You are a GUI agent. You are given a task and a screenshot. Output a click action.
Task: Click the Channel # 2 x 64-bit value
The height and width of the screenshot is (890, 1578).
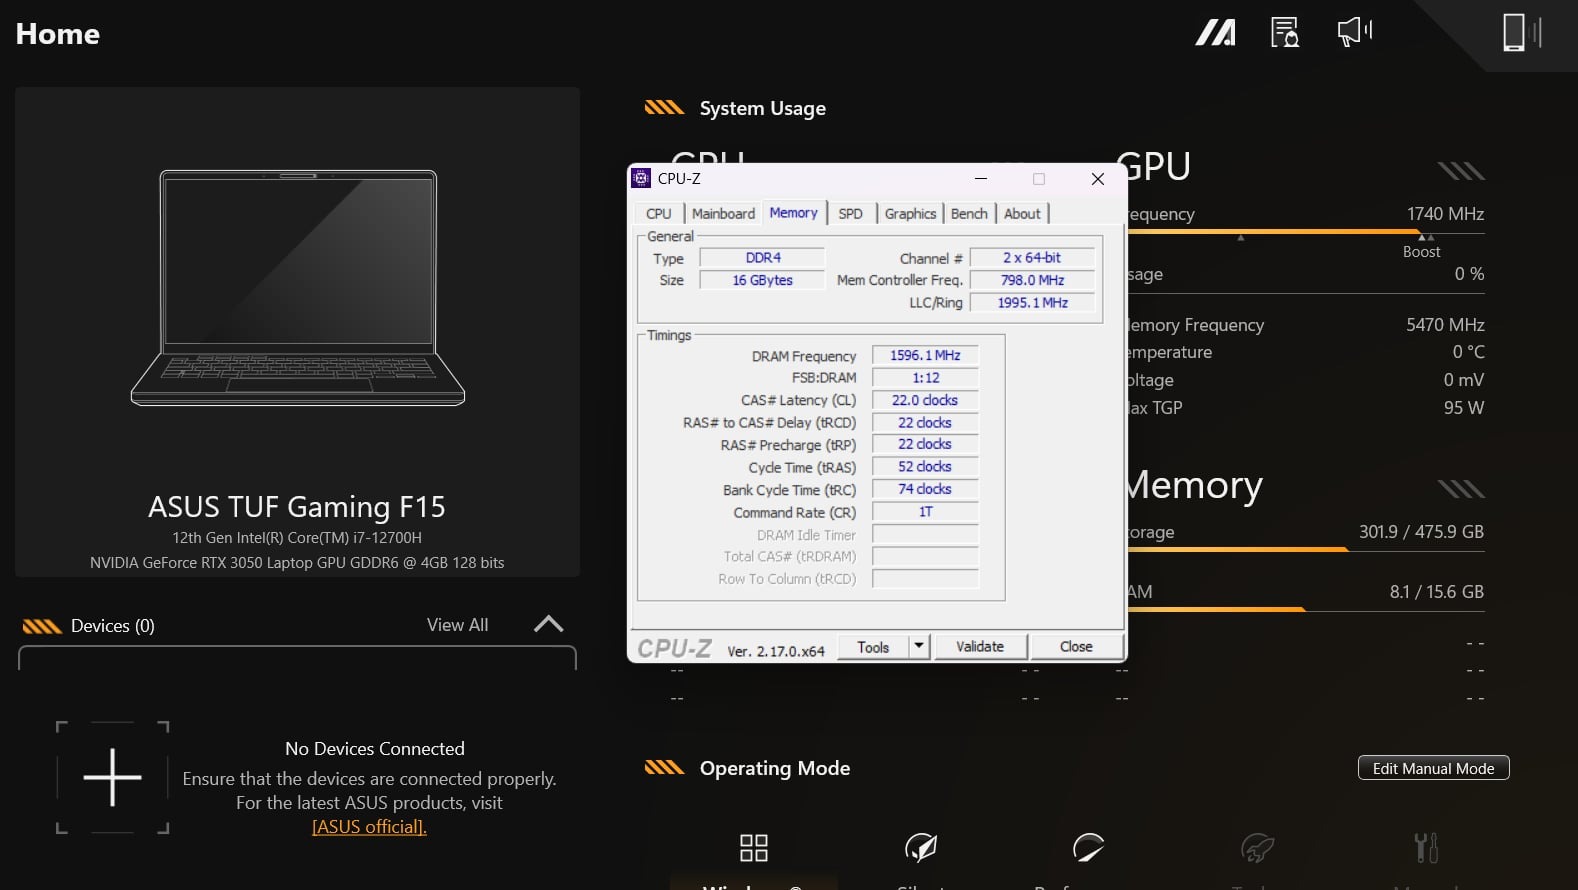coord(1032,258)
